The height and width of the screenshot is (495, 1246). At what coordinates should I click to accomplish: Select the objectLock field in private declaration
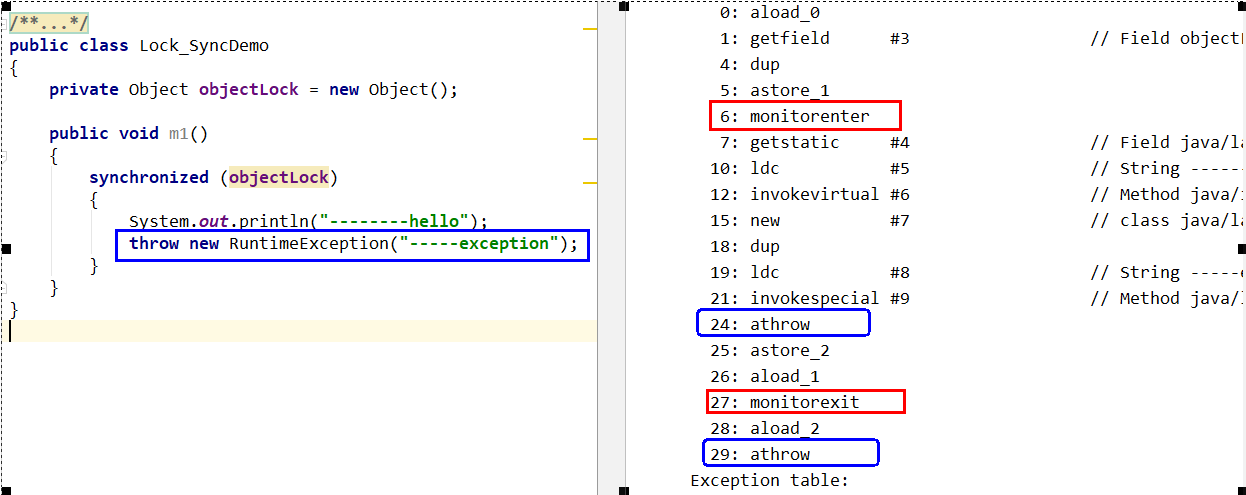coord(248,89)
